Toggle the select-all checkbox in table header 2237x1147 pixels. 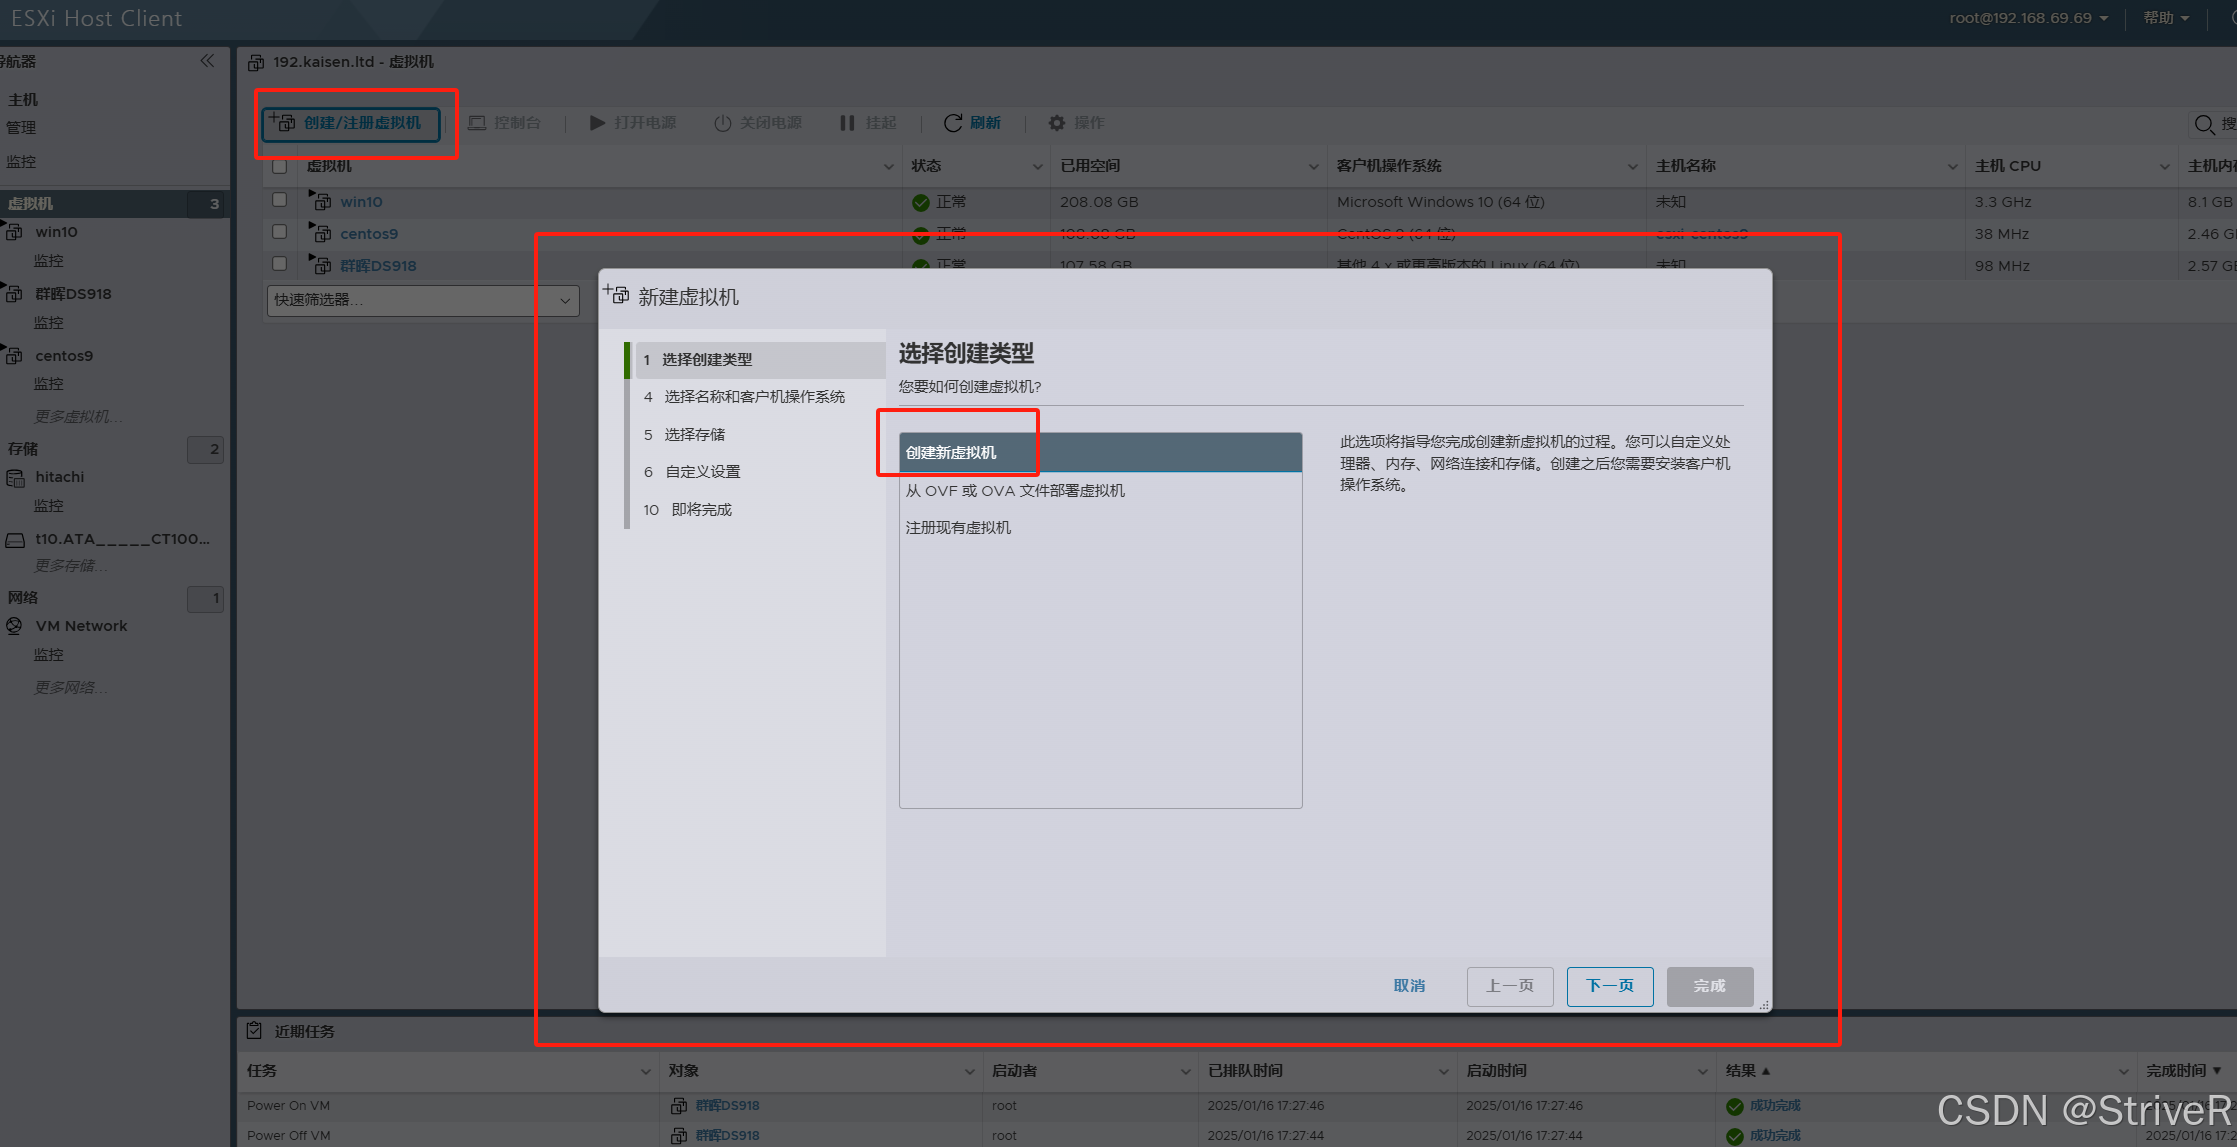[280, 166]
